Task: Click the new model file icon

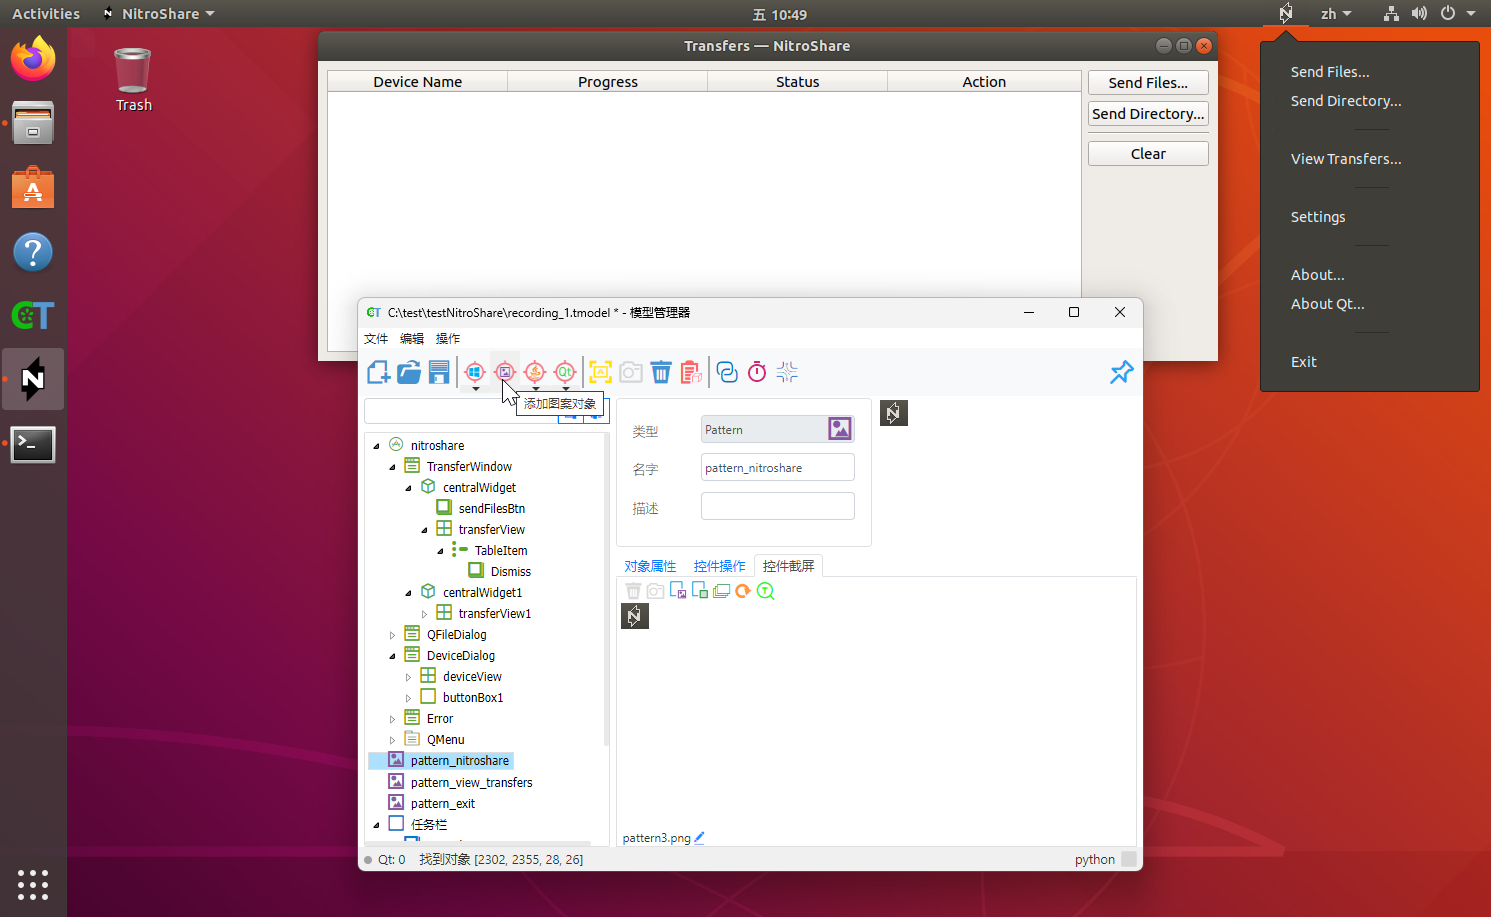Action: click(x=378, y=372)
